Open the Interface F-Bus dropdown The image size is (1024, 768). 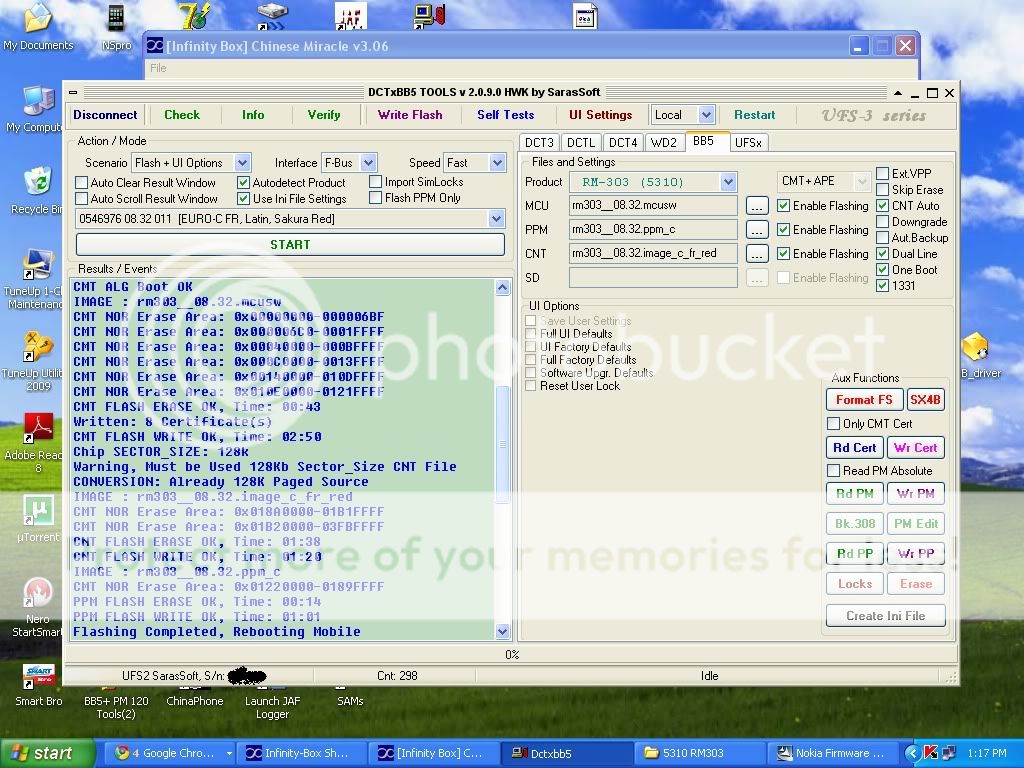tap(368, 163)
